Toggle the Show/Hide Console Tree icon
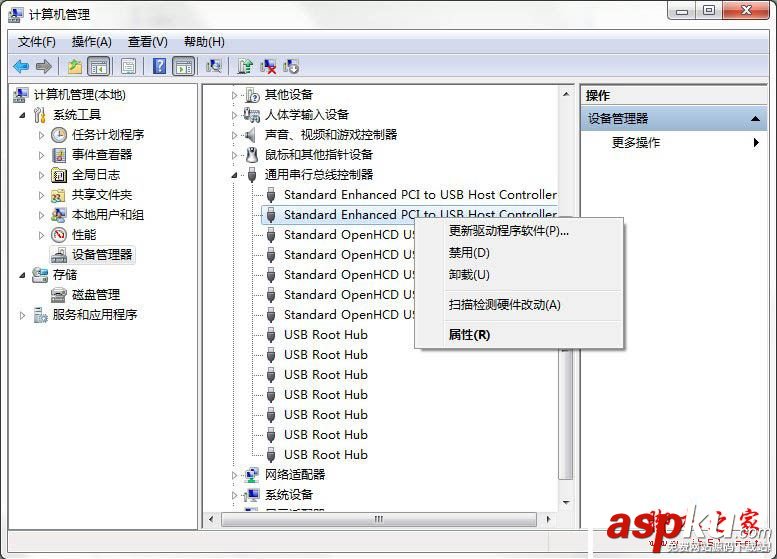The image size is (777, 559). coord(99,66)
